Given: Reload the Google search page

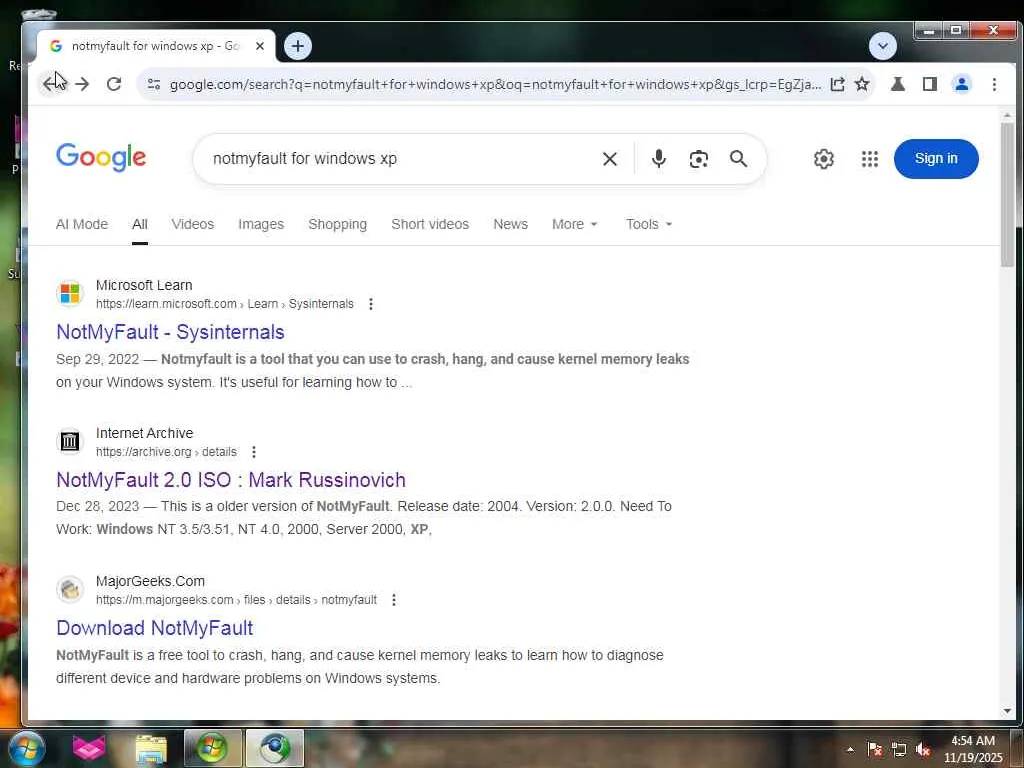Looking at the screenshot, I should click(x=114, y=84).
